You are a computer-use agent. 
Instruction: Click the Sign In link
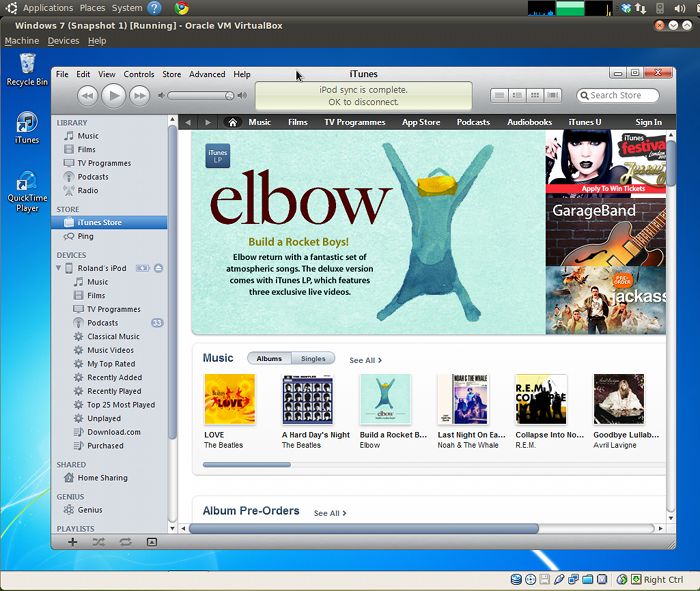[649, 122]
